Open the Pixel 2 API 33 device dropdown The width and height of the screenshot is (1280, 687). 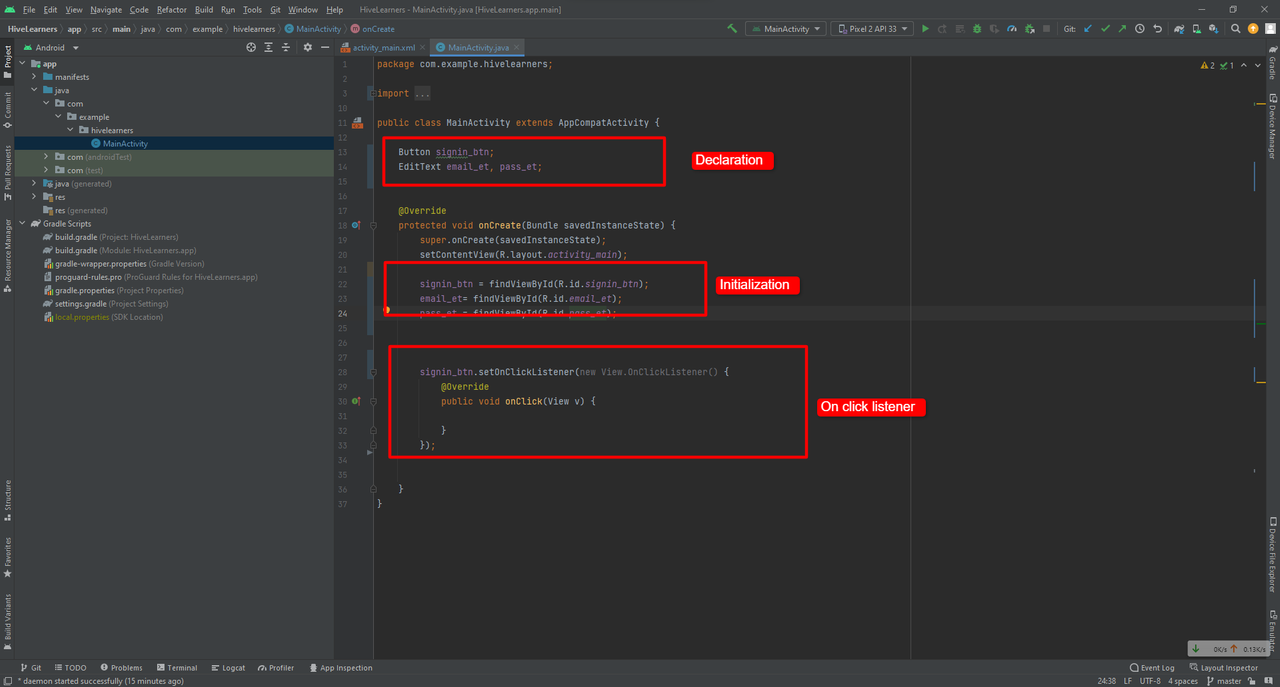coord(871,29)
